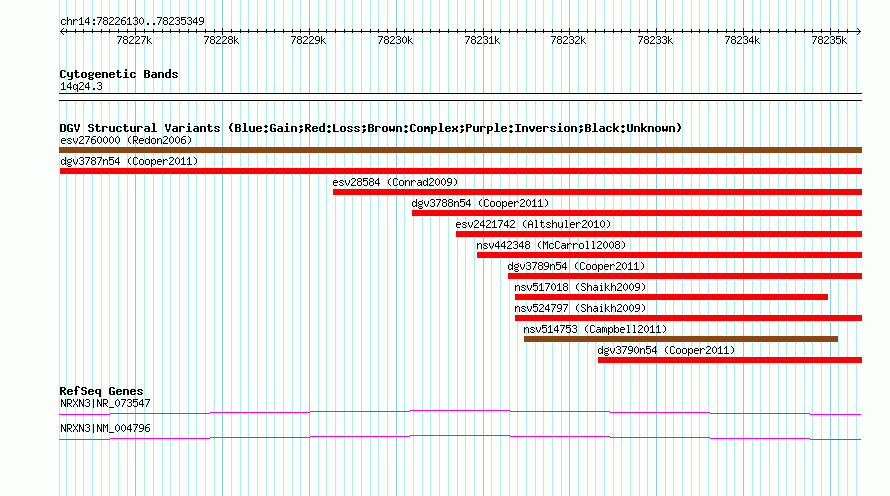Open the dgv3789n54 (Cooper2011) label
Screen dimensions: 890x496
pos(576,266)
